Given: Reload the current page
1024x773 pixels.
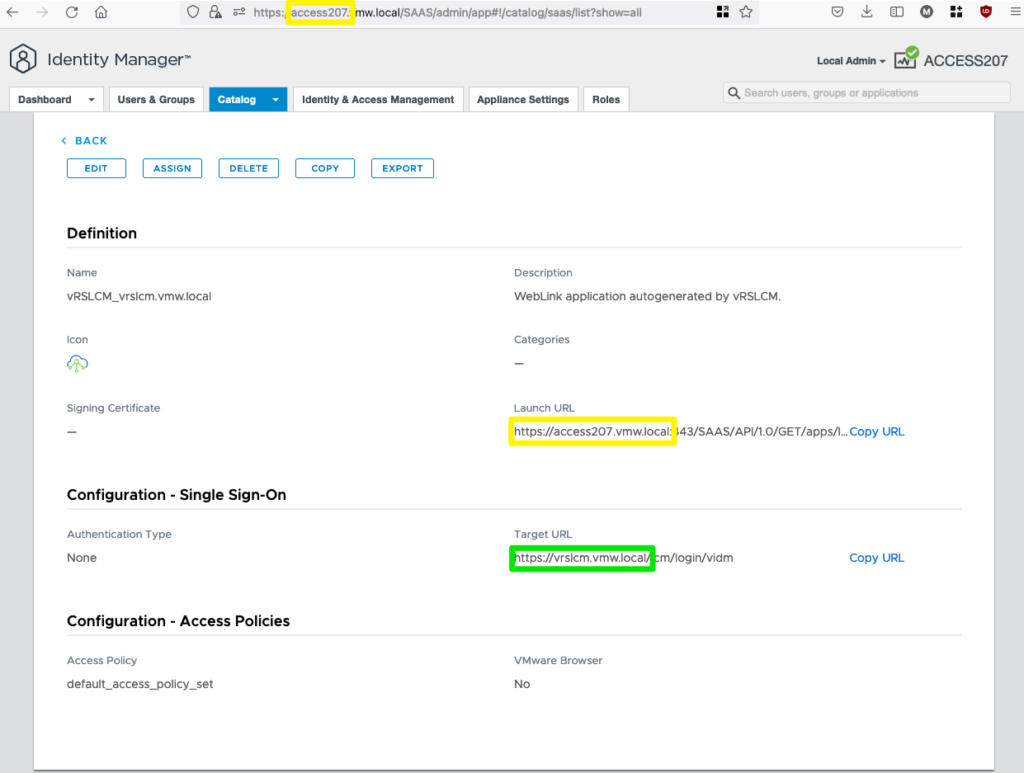Looking at the screenshot, I should [72, 12].
